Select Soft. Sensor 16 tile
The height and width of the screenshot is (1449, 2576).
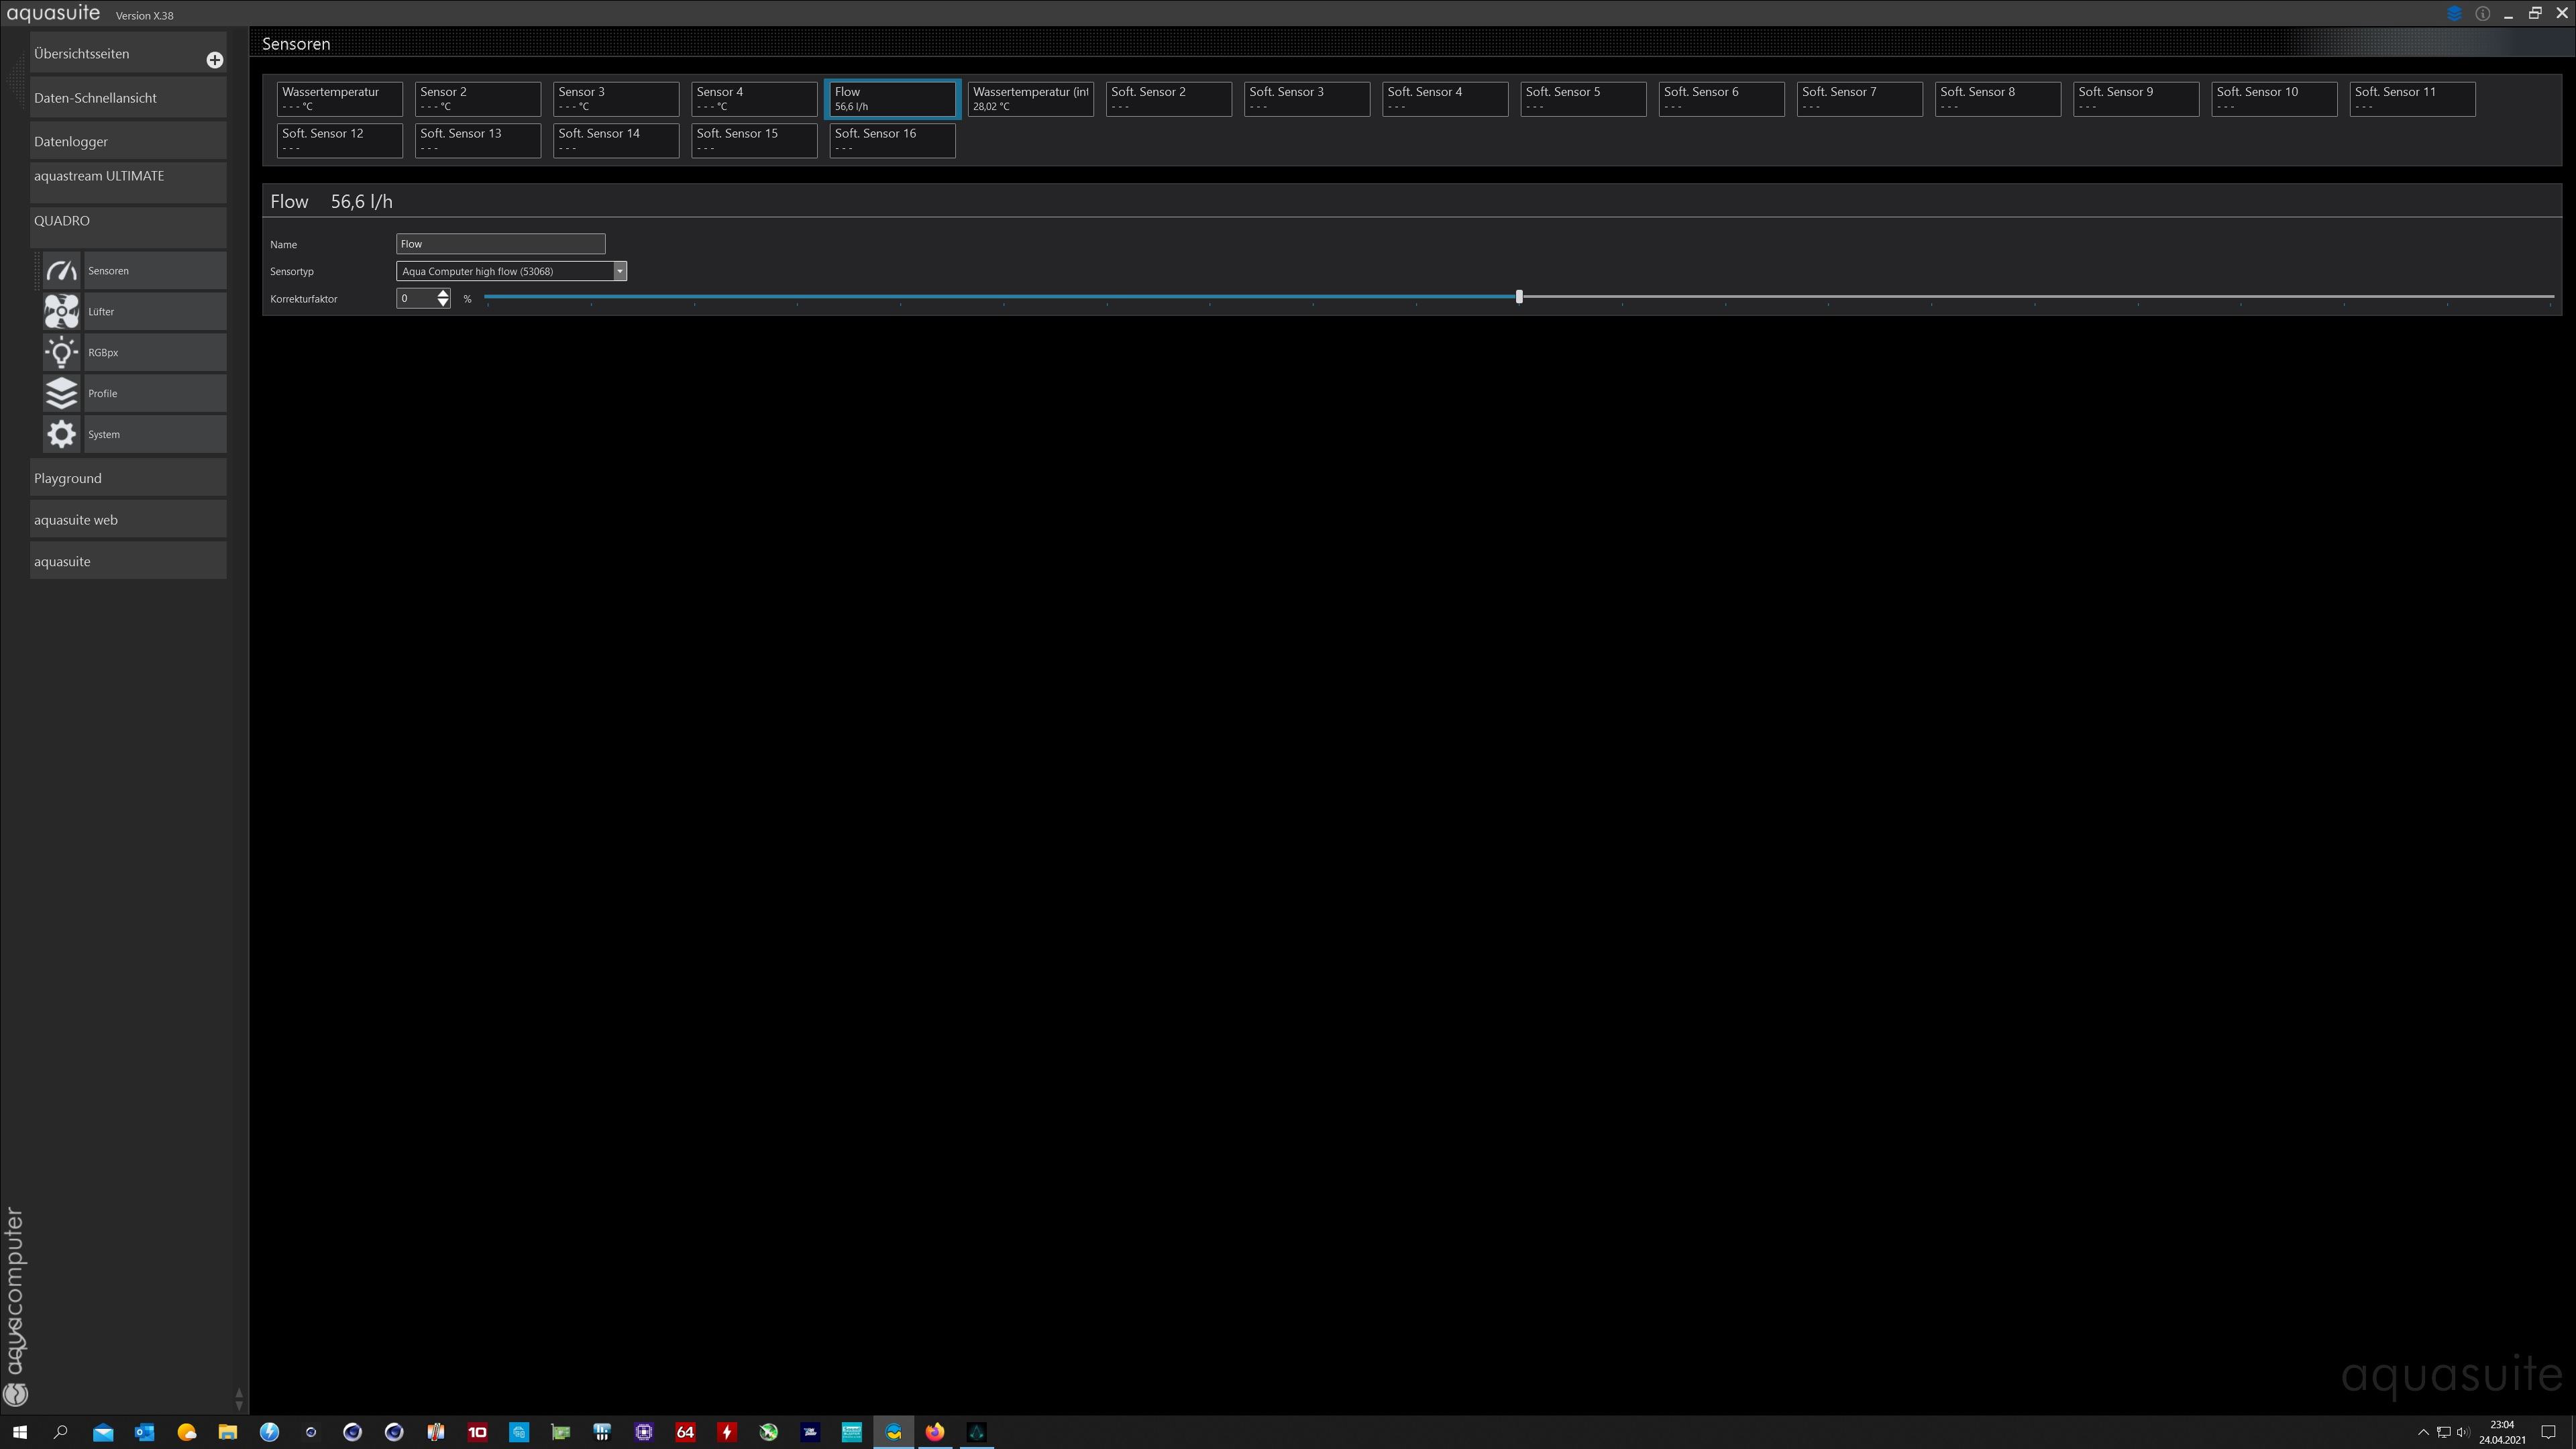891,141
